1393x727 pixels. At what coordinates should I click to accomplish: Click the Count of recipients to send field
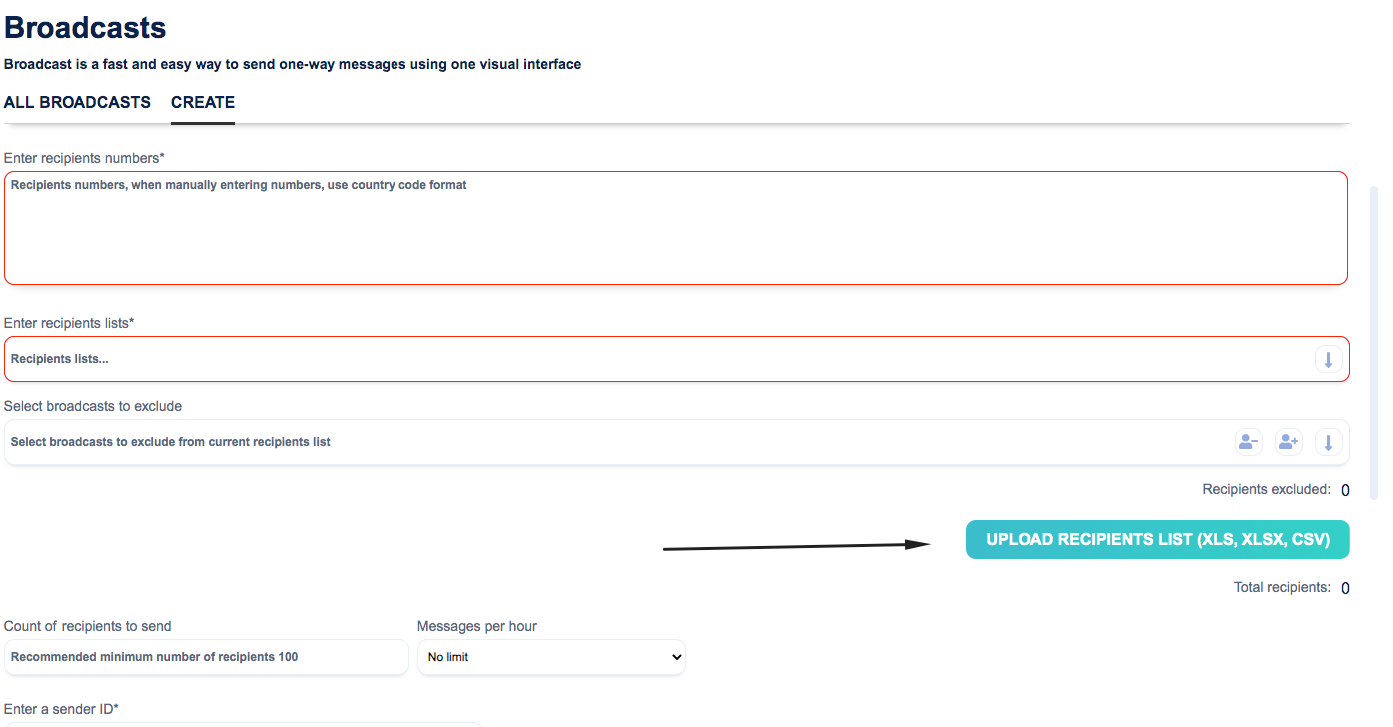pyautogui.click(x=206, y=657)
